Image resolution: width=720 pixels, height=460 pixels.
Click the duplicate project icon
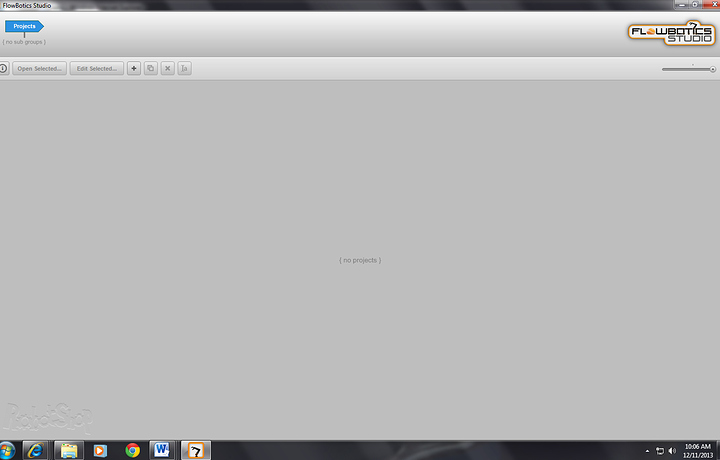click(x=151, y=68)
